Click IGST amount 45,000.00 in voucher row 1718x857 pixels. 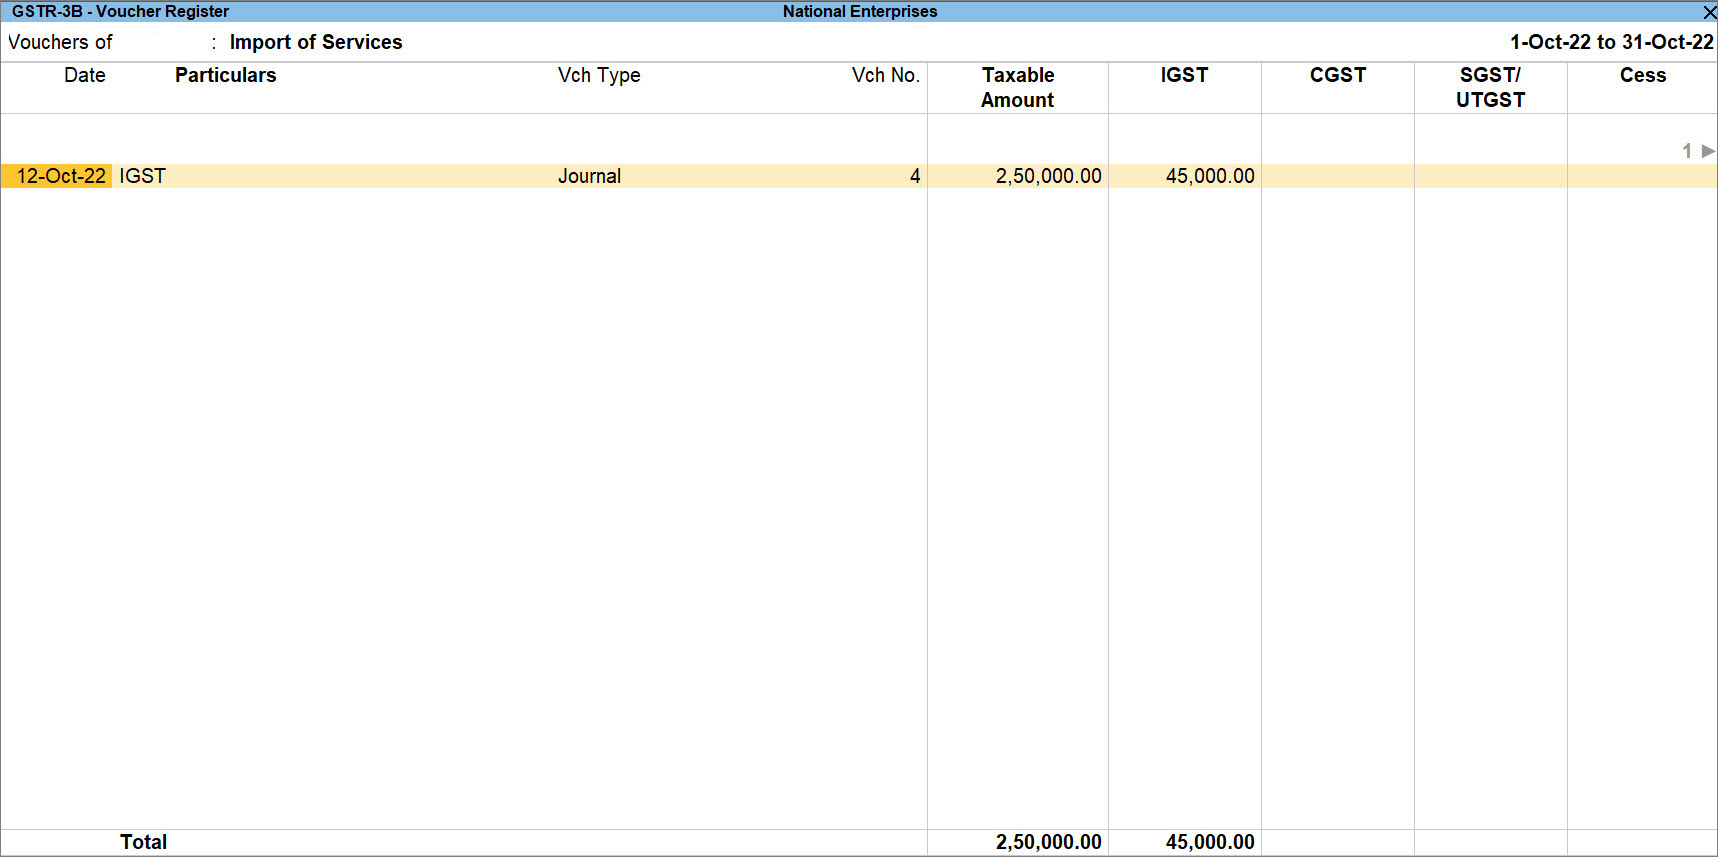point(1209,176)
